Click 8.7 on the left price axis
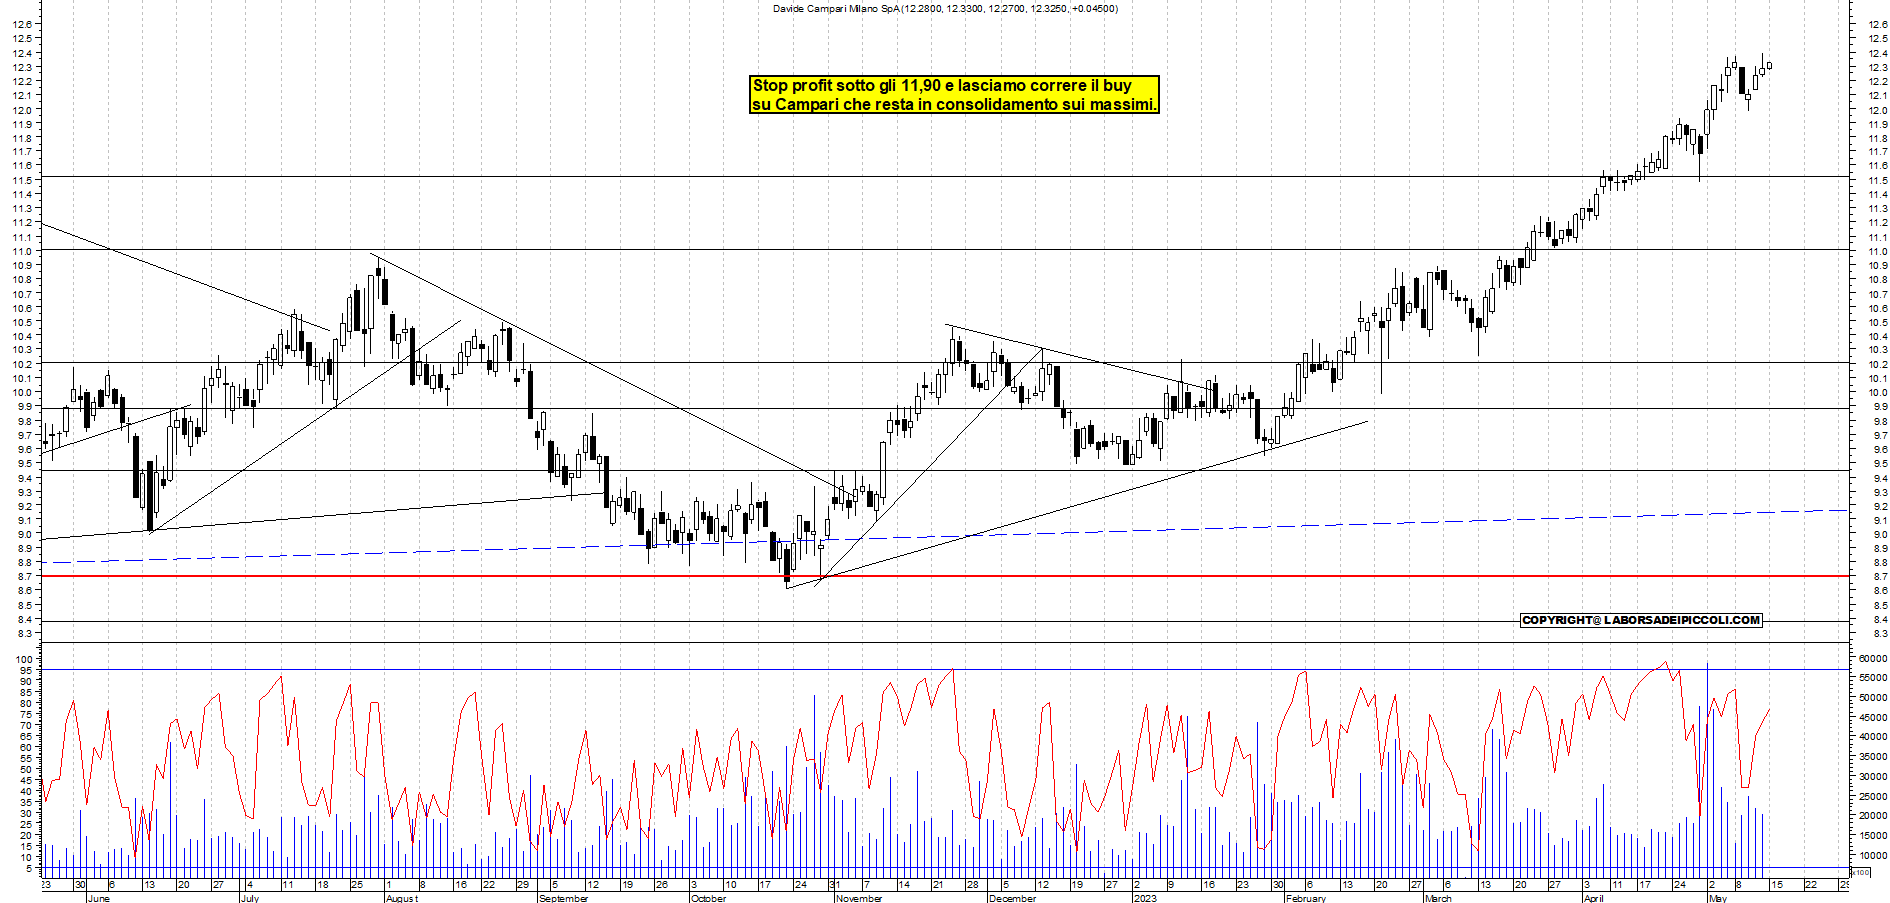 [x=25, y=577]
